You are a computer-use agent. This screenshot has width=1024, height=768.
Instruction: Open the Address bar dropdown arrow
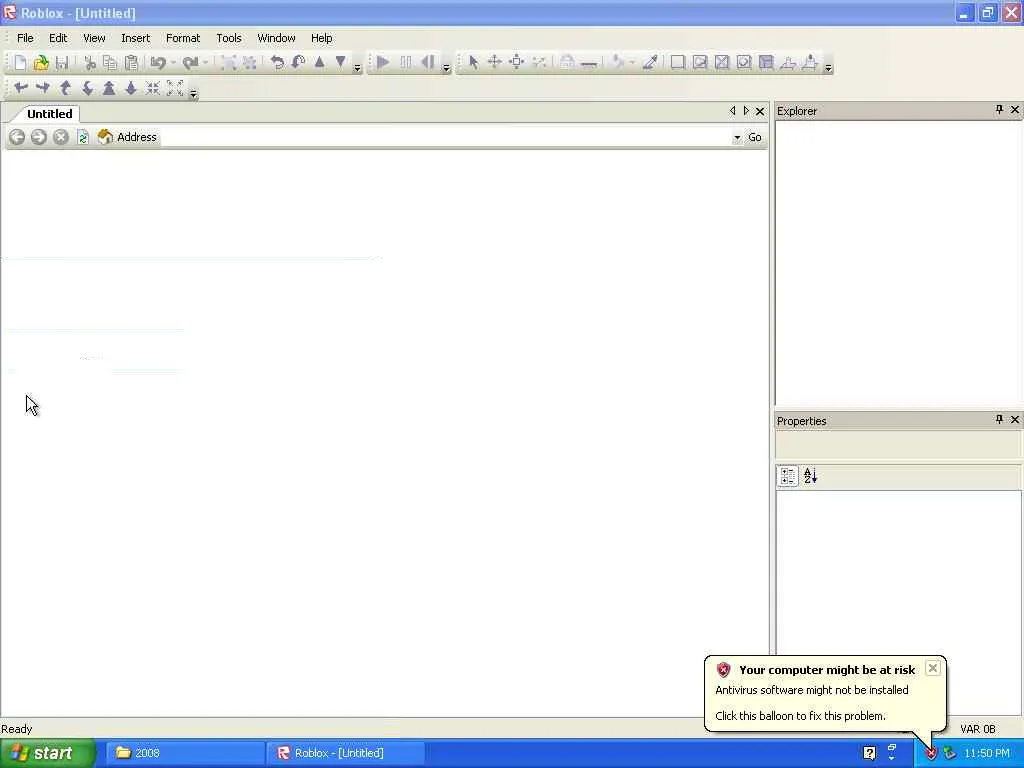pos(737,138)
